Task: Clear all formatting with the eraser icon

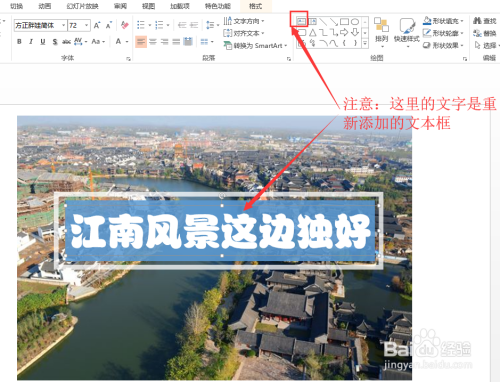Action: (124, 25)
